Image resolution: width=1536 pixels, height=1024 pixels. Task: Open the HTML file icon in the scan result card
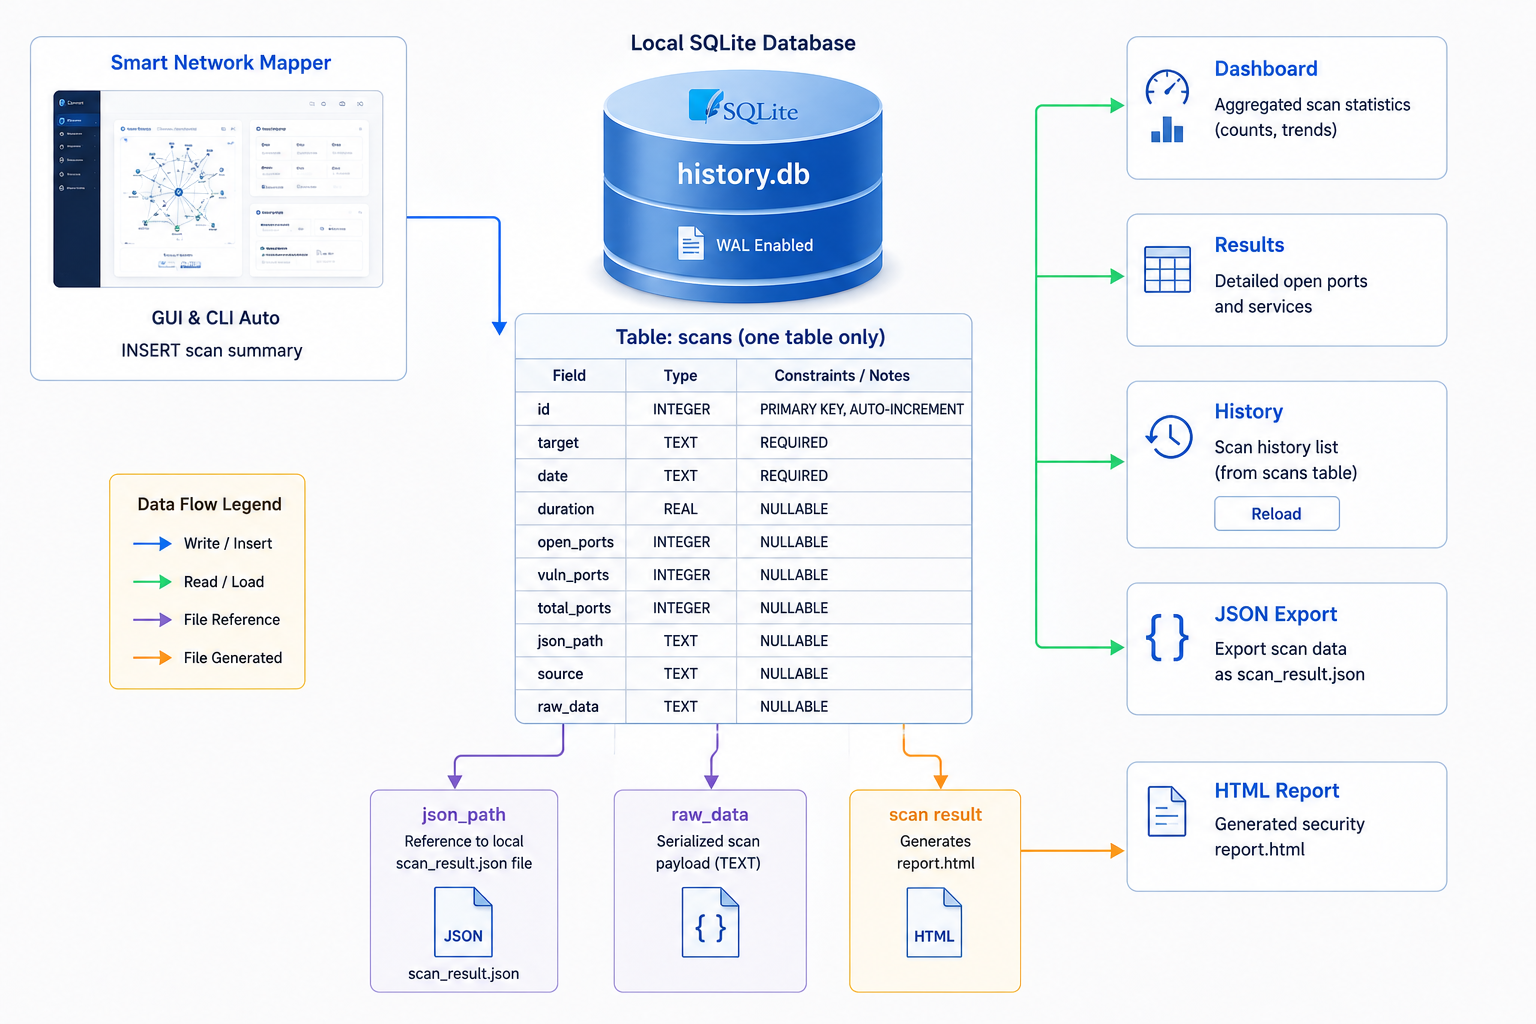(x=934, y=922)
